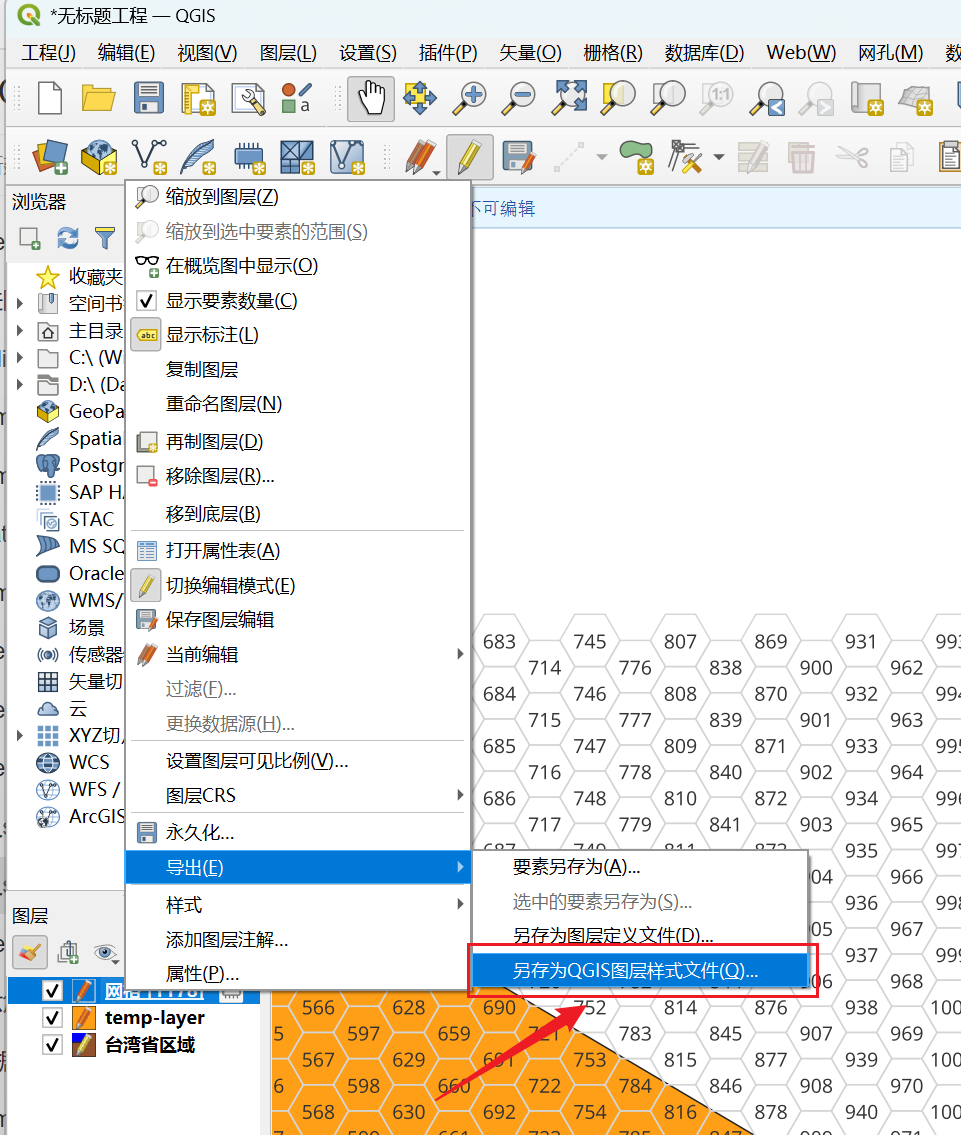
Task: Click the New Temporary Scratch Layer icon
Action: pyautogui.click(x=248, y=158)
